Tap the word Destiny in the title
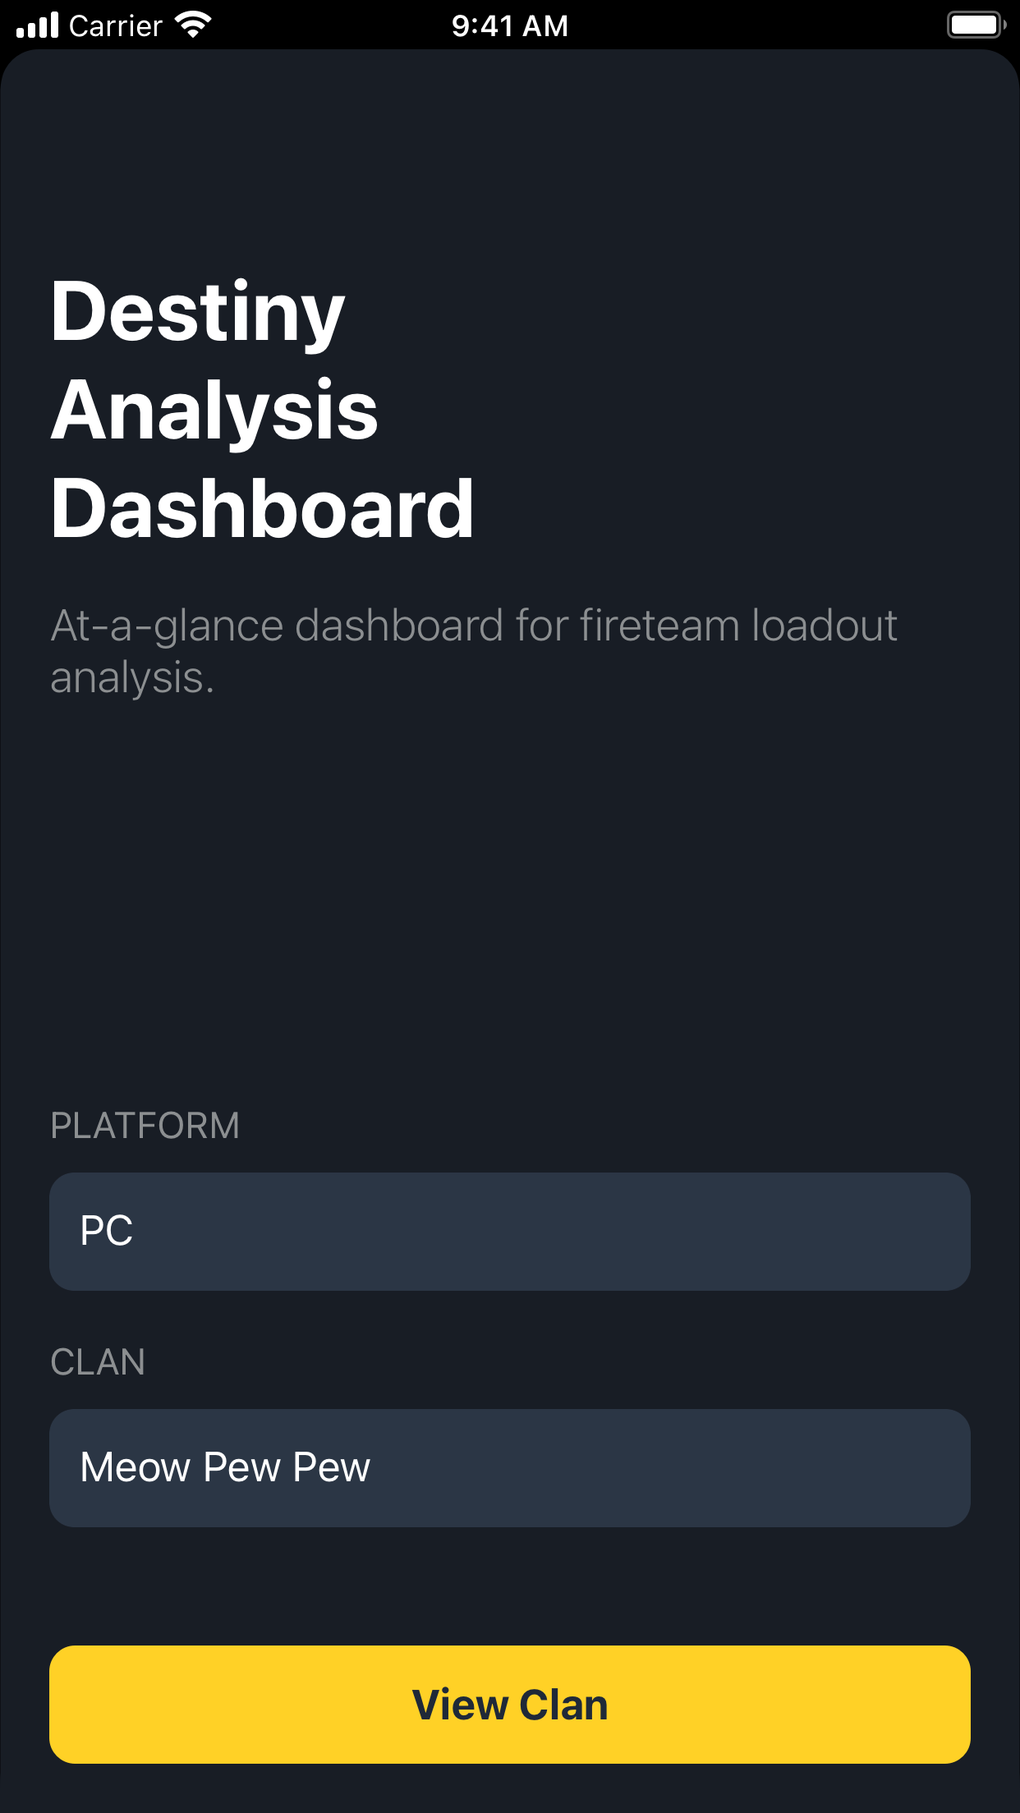The height and width of the screenshot is (1813, 1020). [198, 313]
